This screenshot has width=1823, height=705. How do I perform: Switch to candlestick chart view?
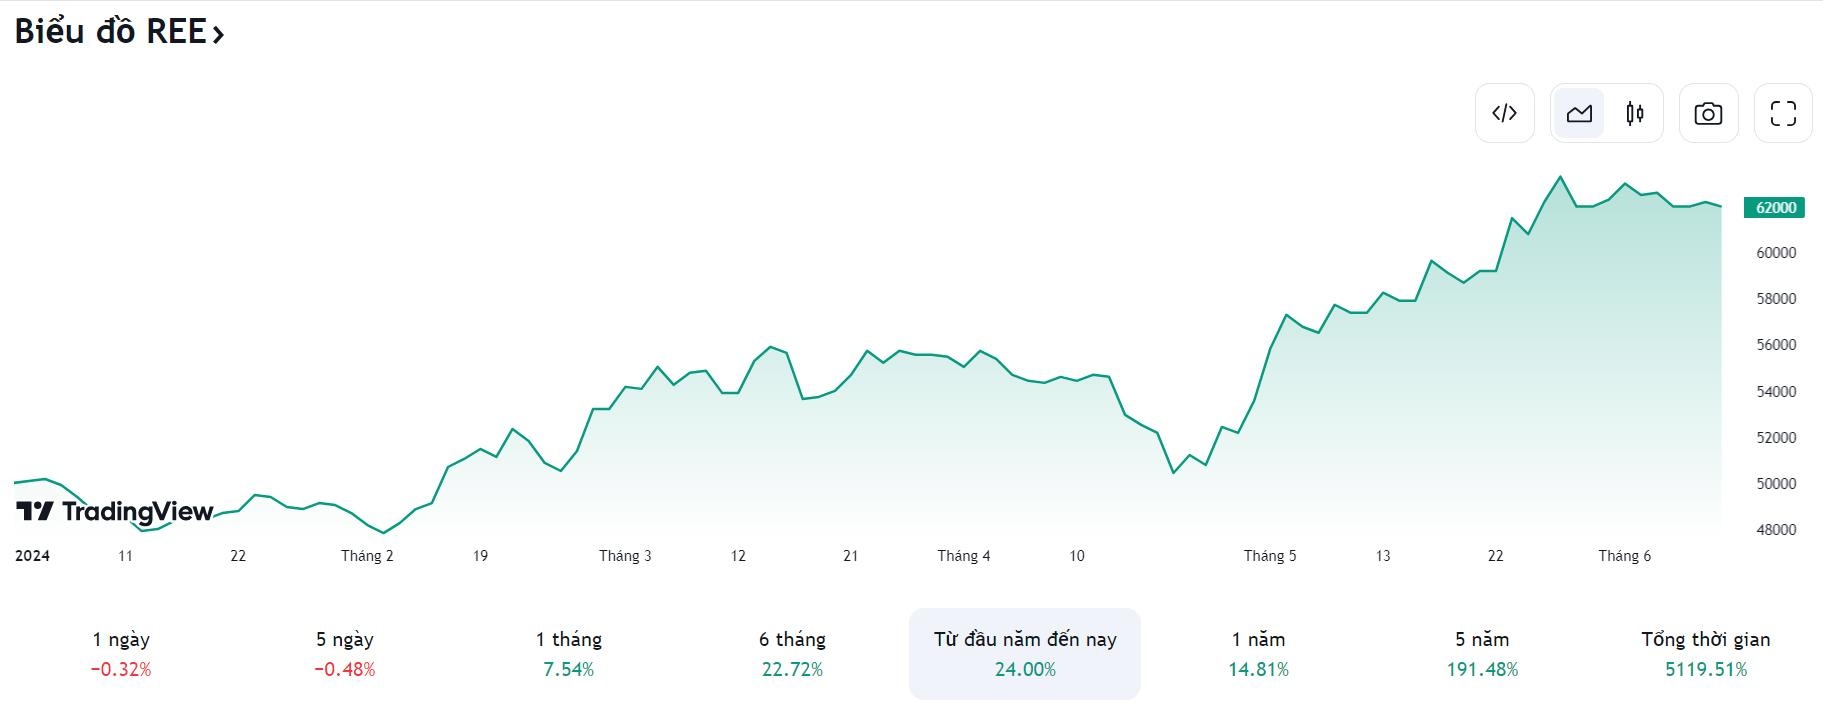1635,113
